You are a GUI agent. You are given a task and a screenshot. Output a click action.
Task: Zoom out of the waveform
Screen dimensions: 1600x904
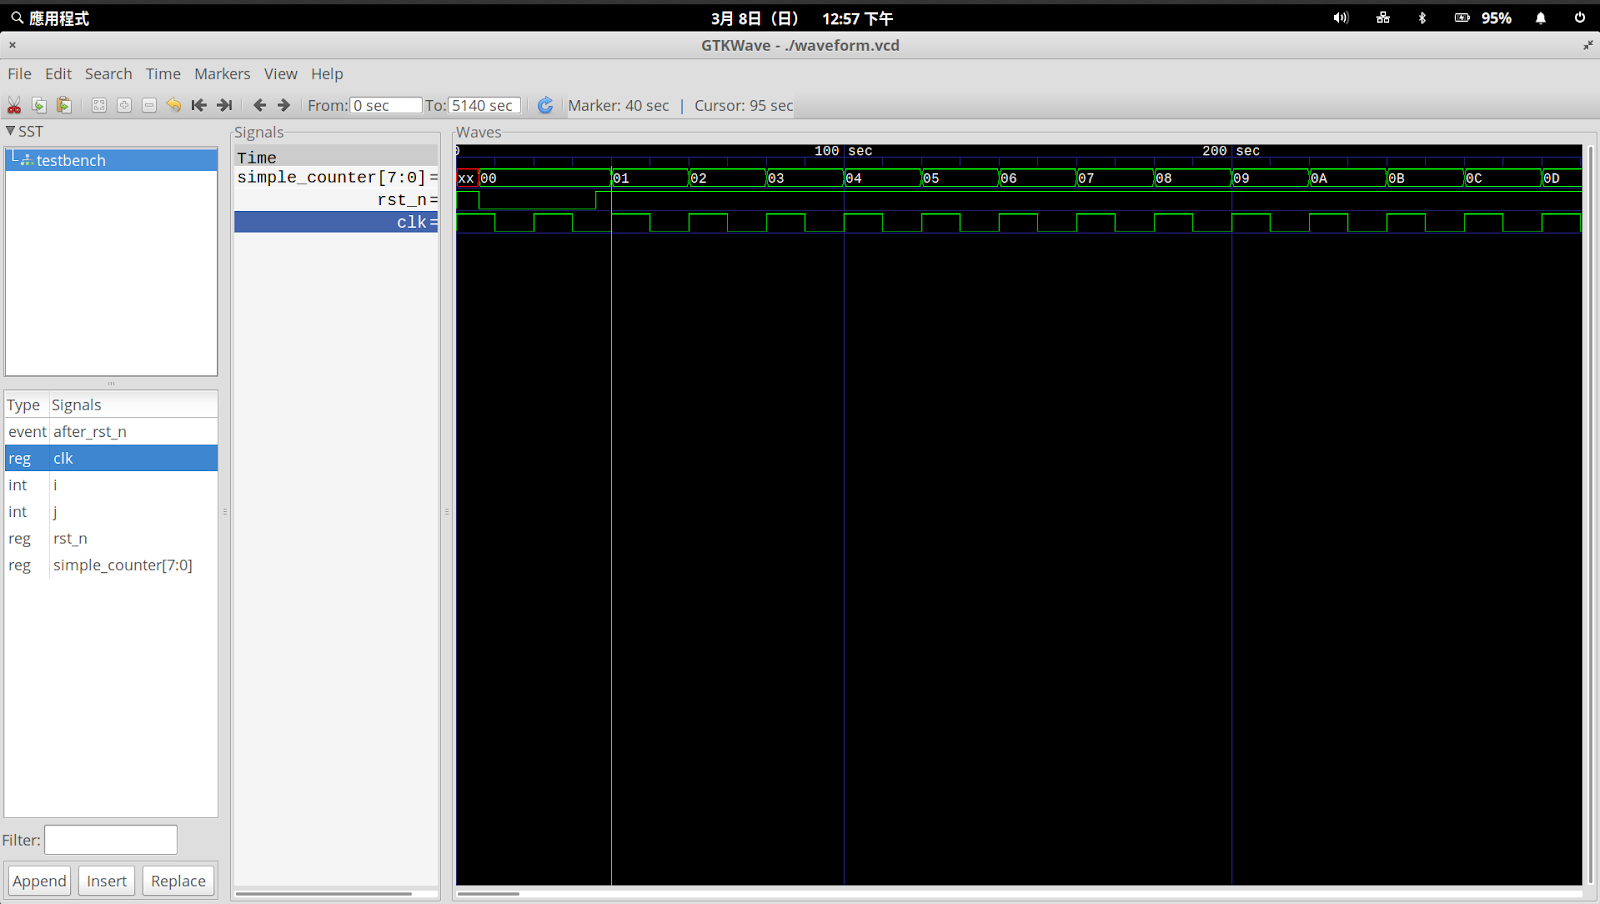(150, 105)
